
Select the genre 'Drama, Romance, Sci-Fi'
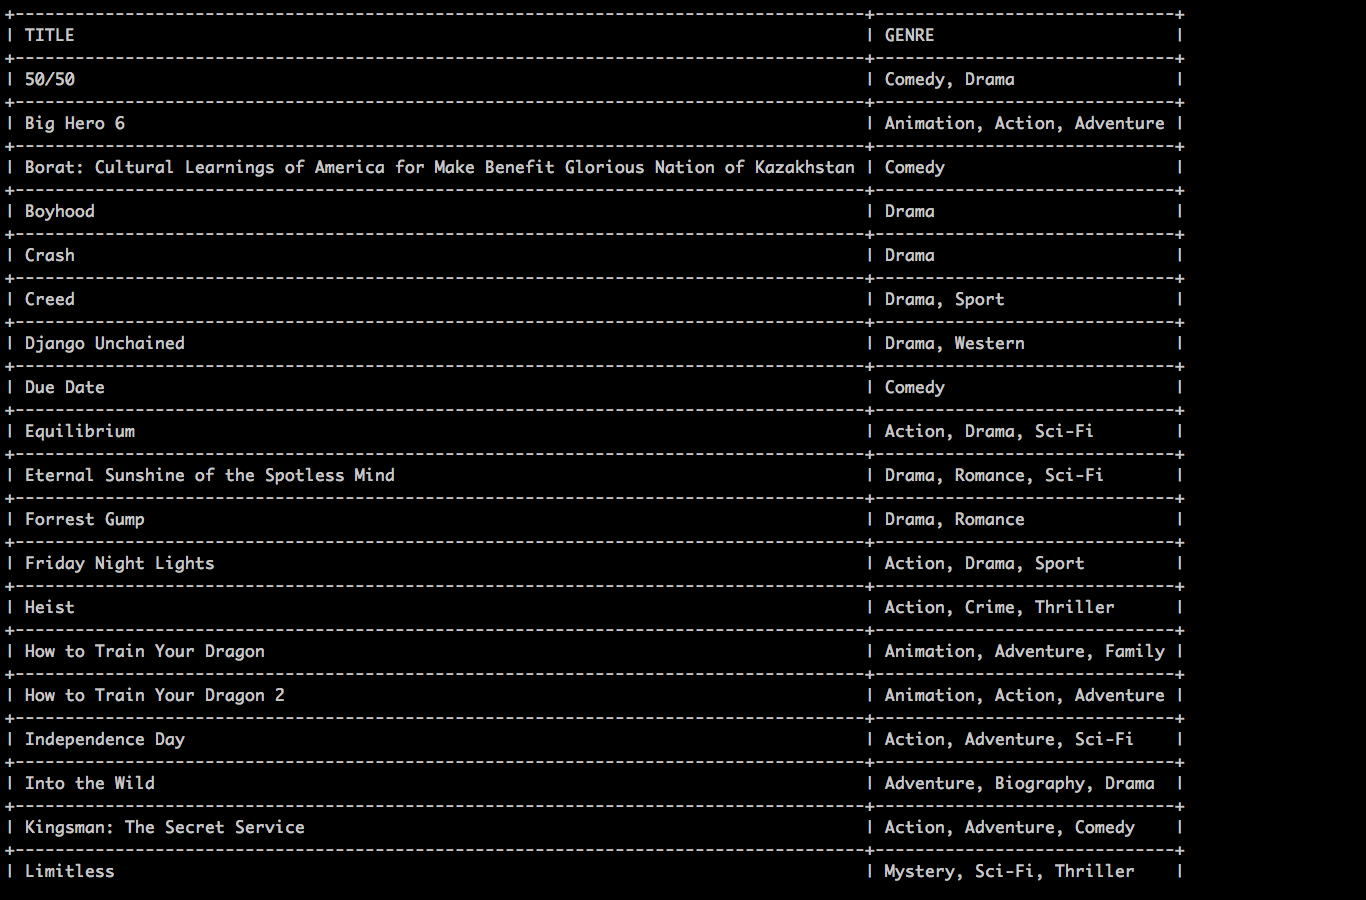[x=994, y=475]
